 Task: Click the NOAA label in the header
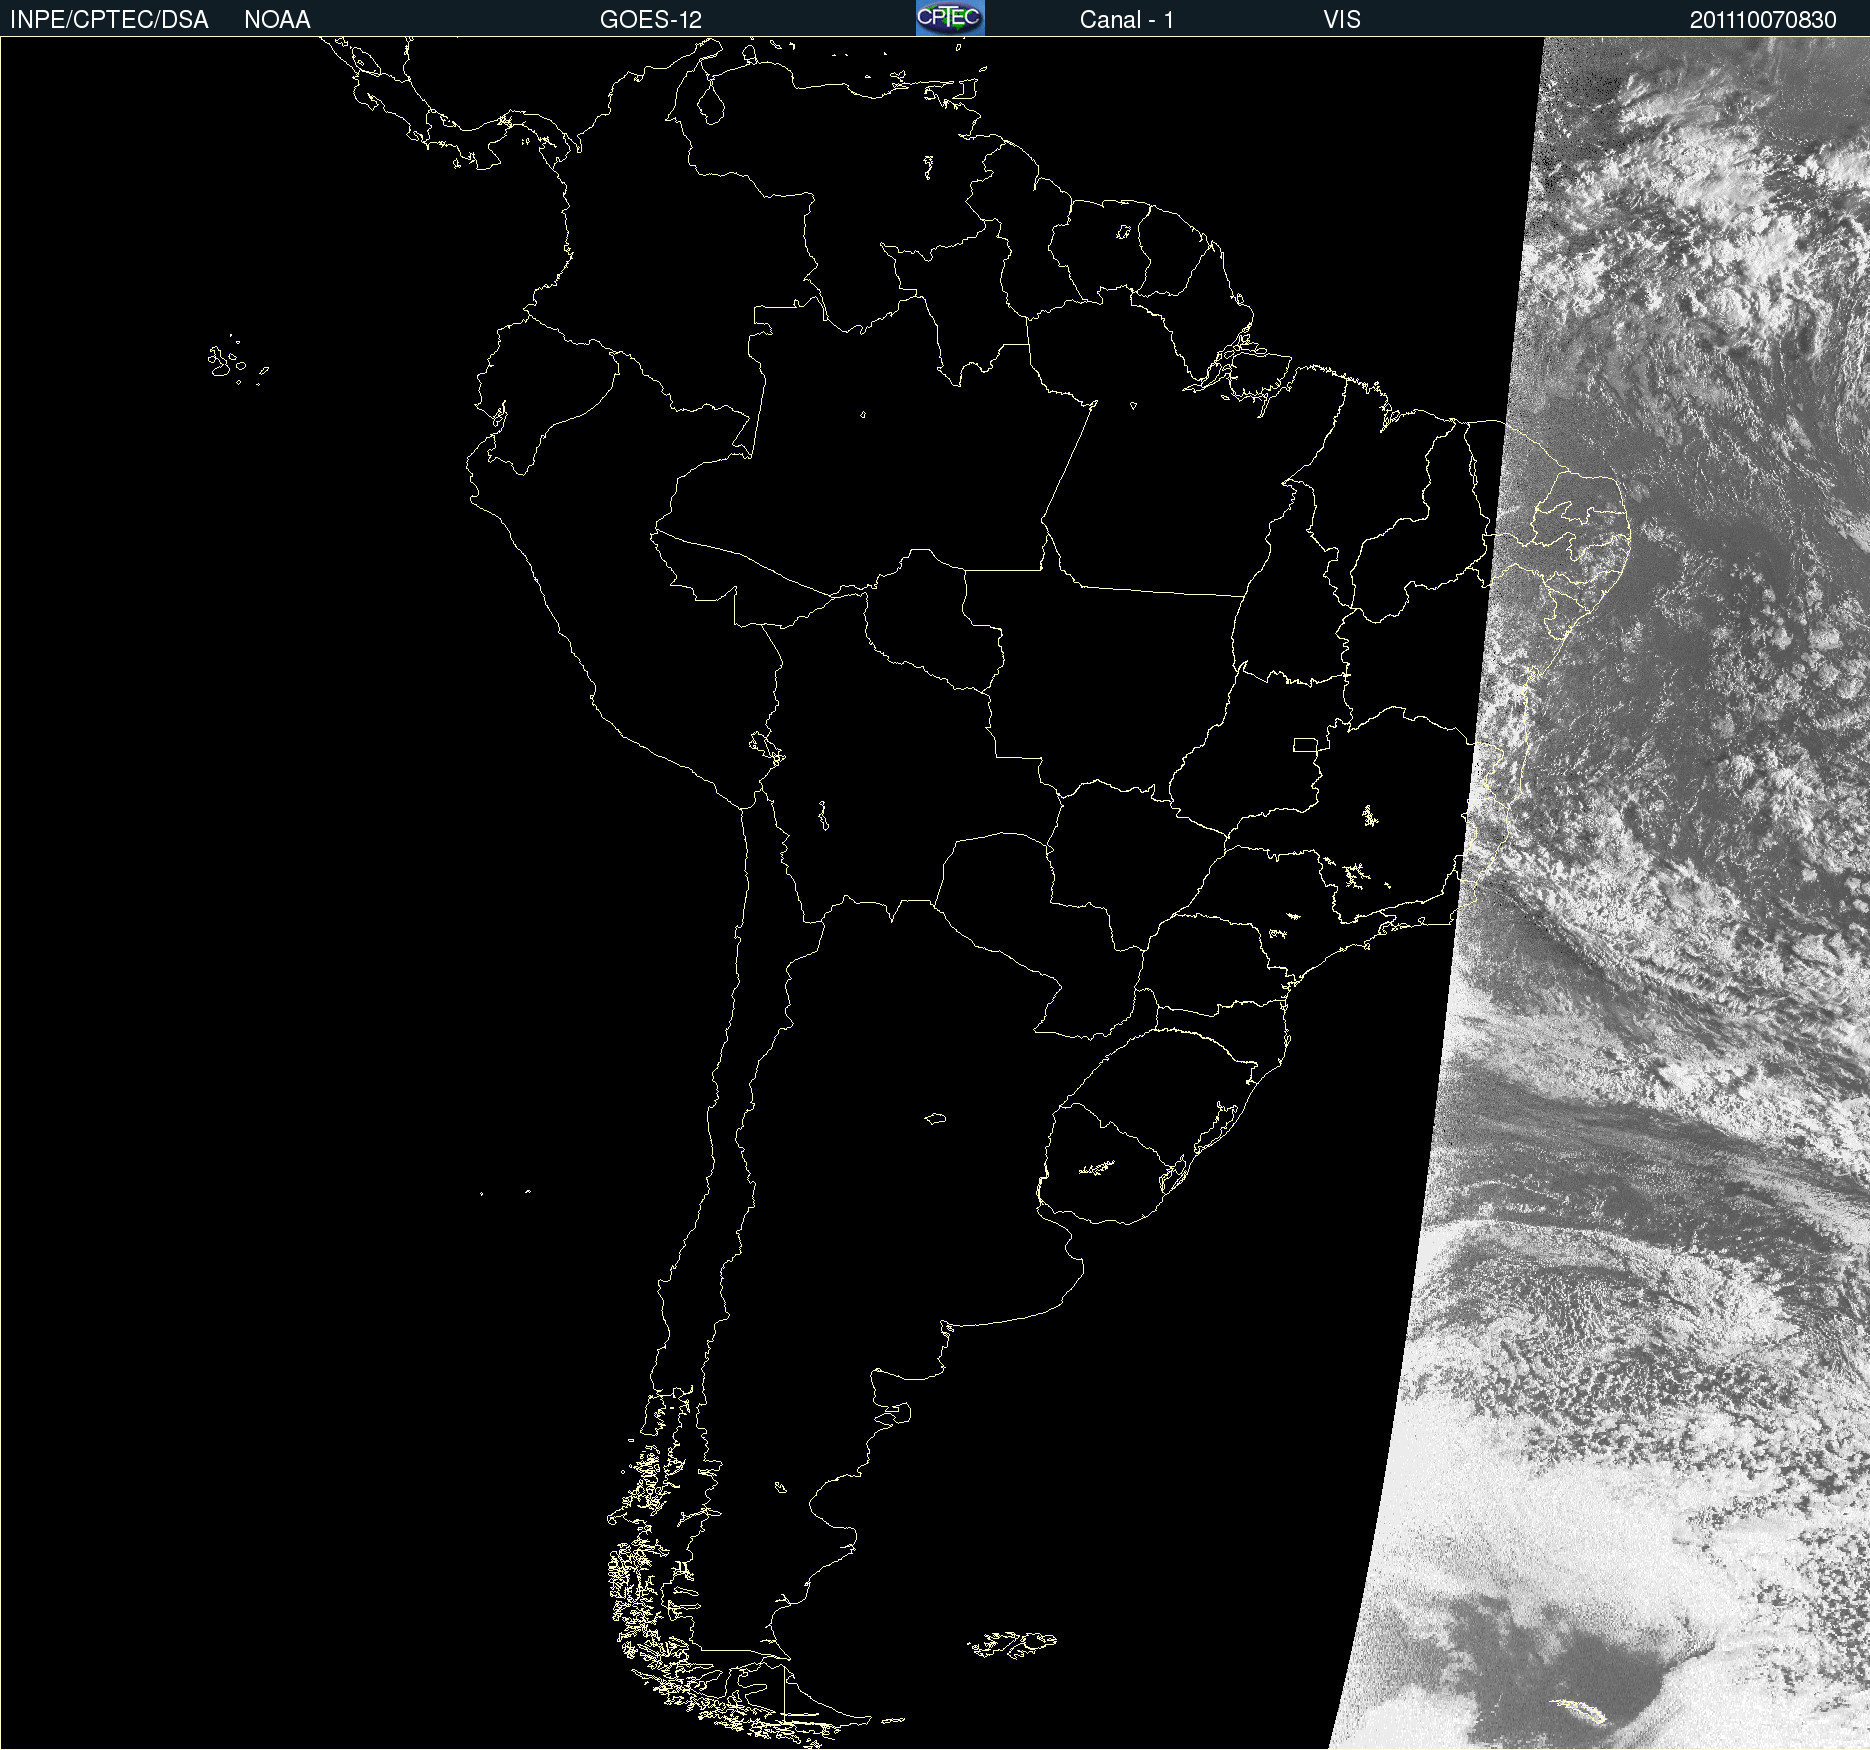pyautogui.click(x=277, y=20)
